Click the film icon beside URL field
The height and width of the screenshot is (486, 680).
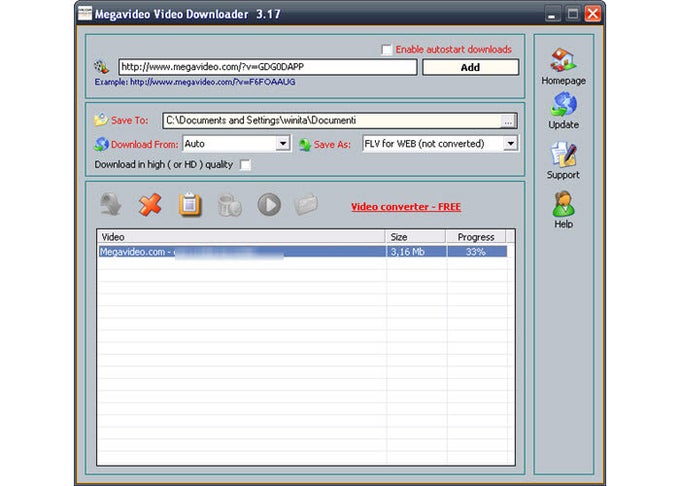tap(101, 67)
